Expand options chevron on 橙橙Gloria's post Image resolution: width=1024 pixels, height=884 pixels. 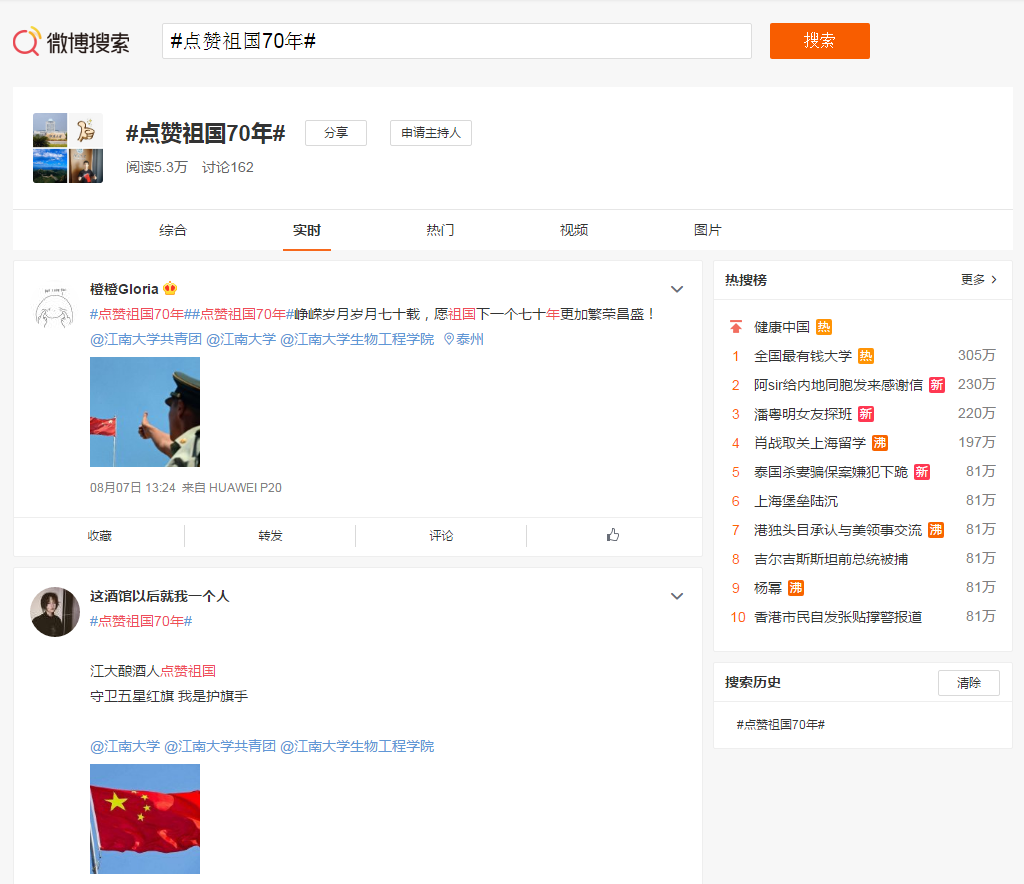click(x=677, y=289)
